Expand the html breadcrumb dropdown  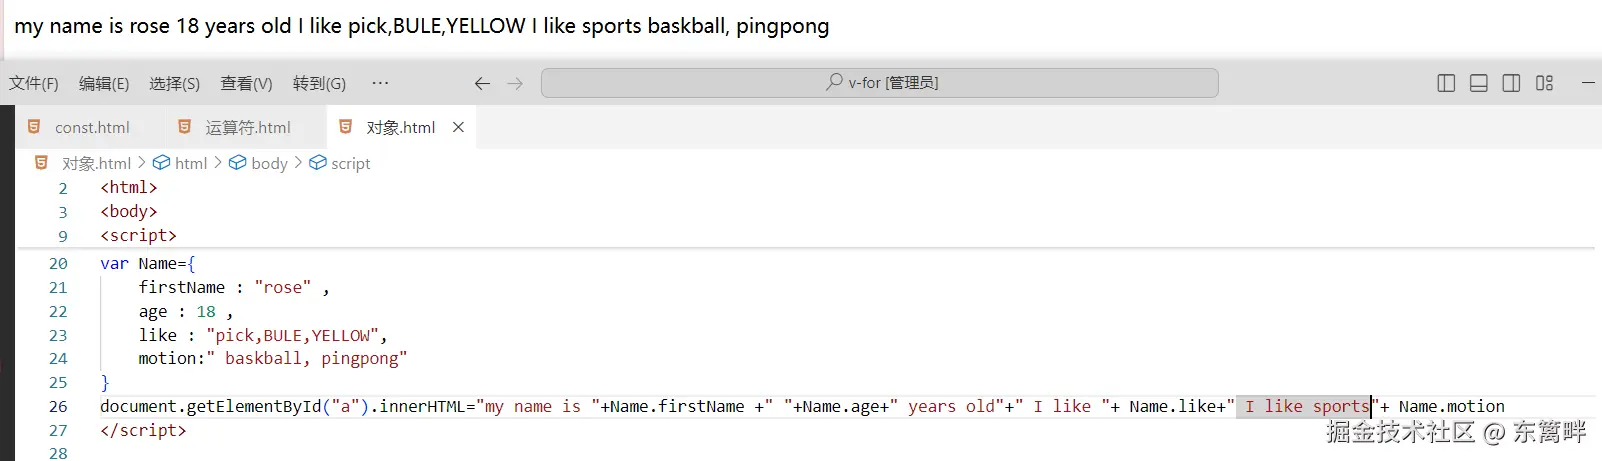click(191, 163)
